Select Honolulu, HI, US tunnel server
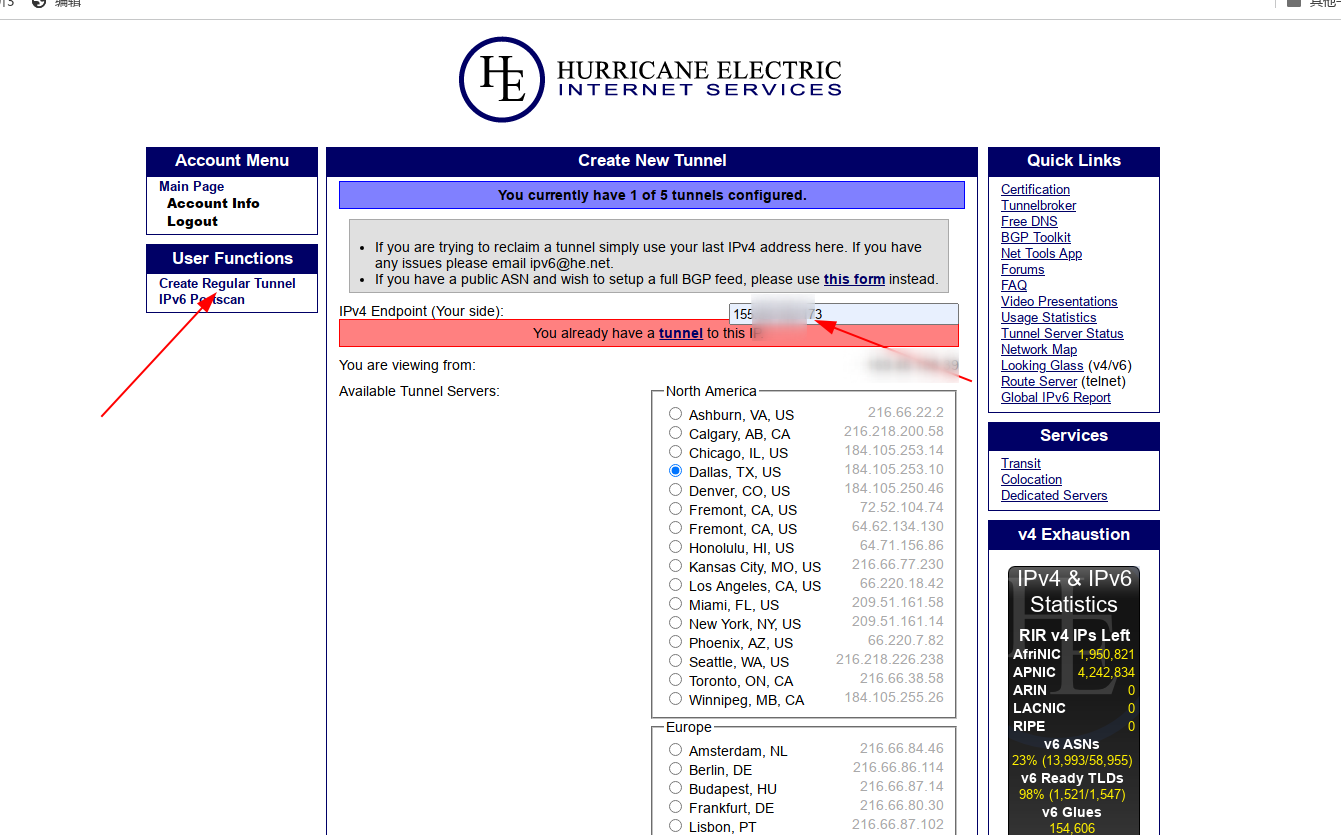This screenshot has height=835, width=1341. (x=676, y=547)
